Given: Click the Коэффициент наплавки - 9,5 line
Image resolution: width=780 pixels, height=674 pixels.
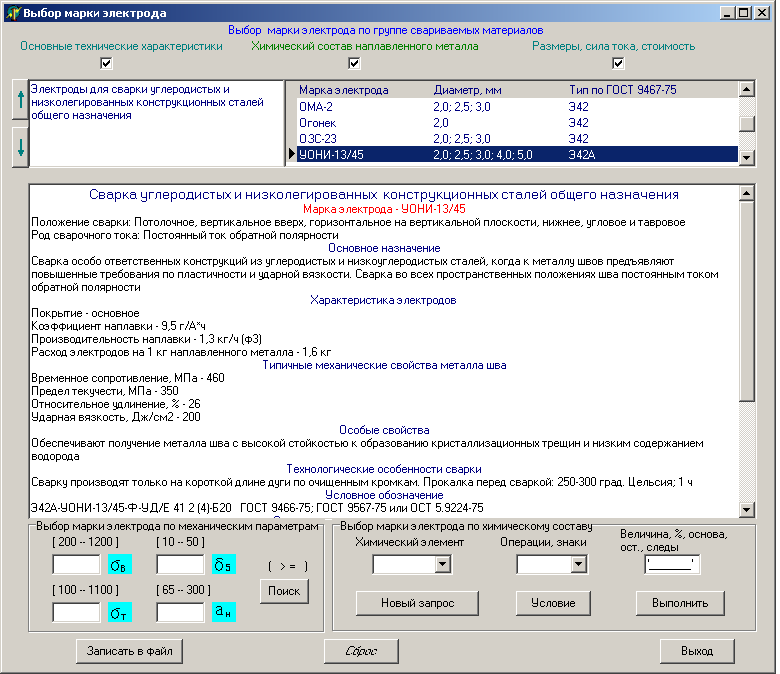Looking at the screenshot, I should coord(118,326).
